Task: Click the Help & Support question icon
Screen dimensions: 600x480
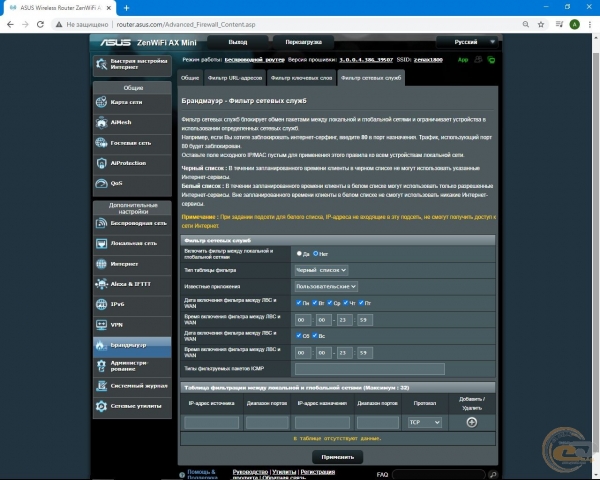Action: (x=182, y=475)
